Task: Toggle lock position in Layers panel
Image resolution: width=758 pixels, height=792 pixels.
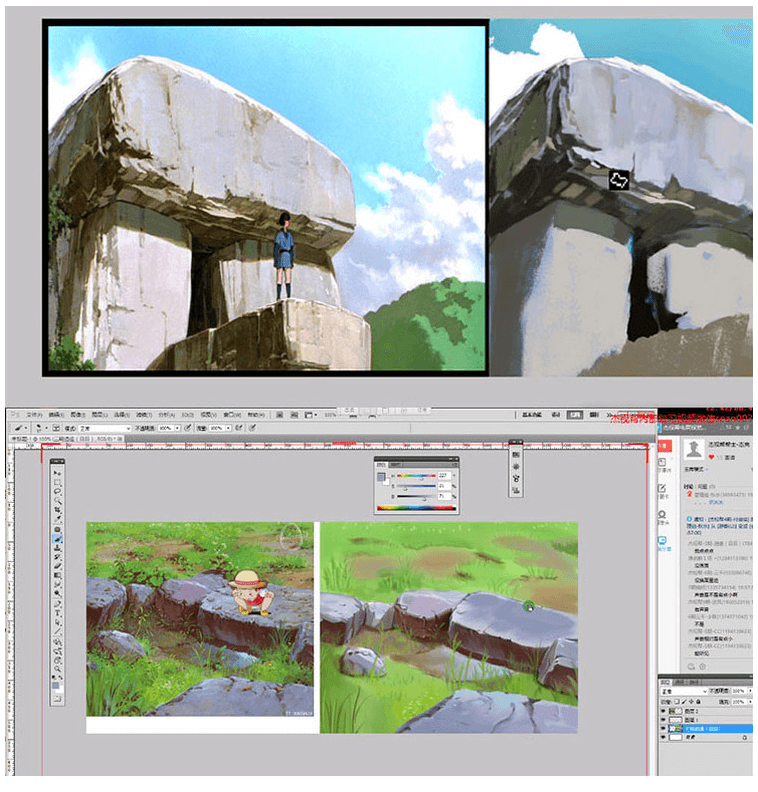Action: (x=691, y=702)
